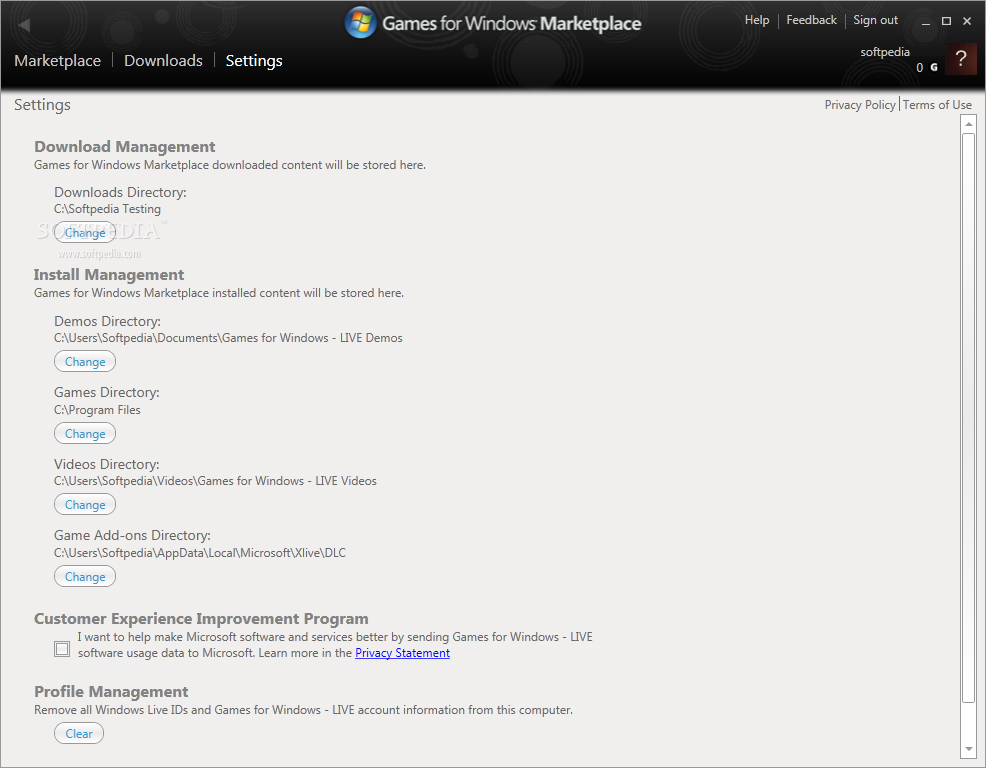Click the gamerscore value 0
The image size is (986, 768).
[920, 67]
